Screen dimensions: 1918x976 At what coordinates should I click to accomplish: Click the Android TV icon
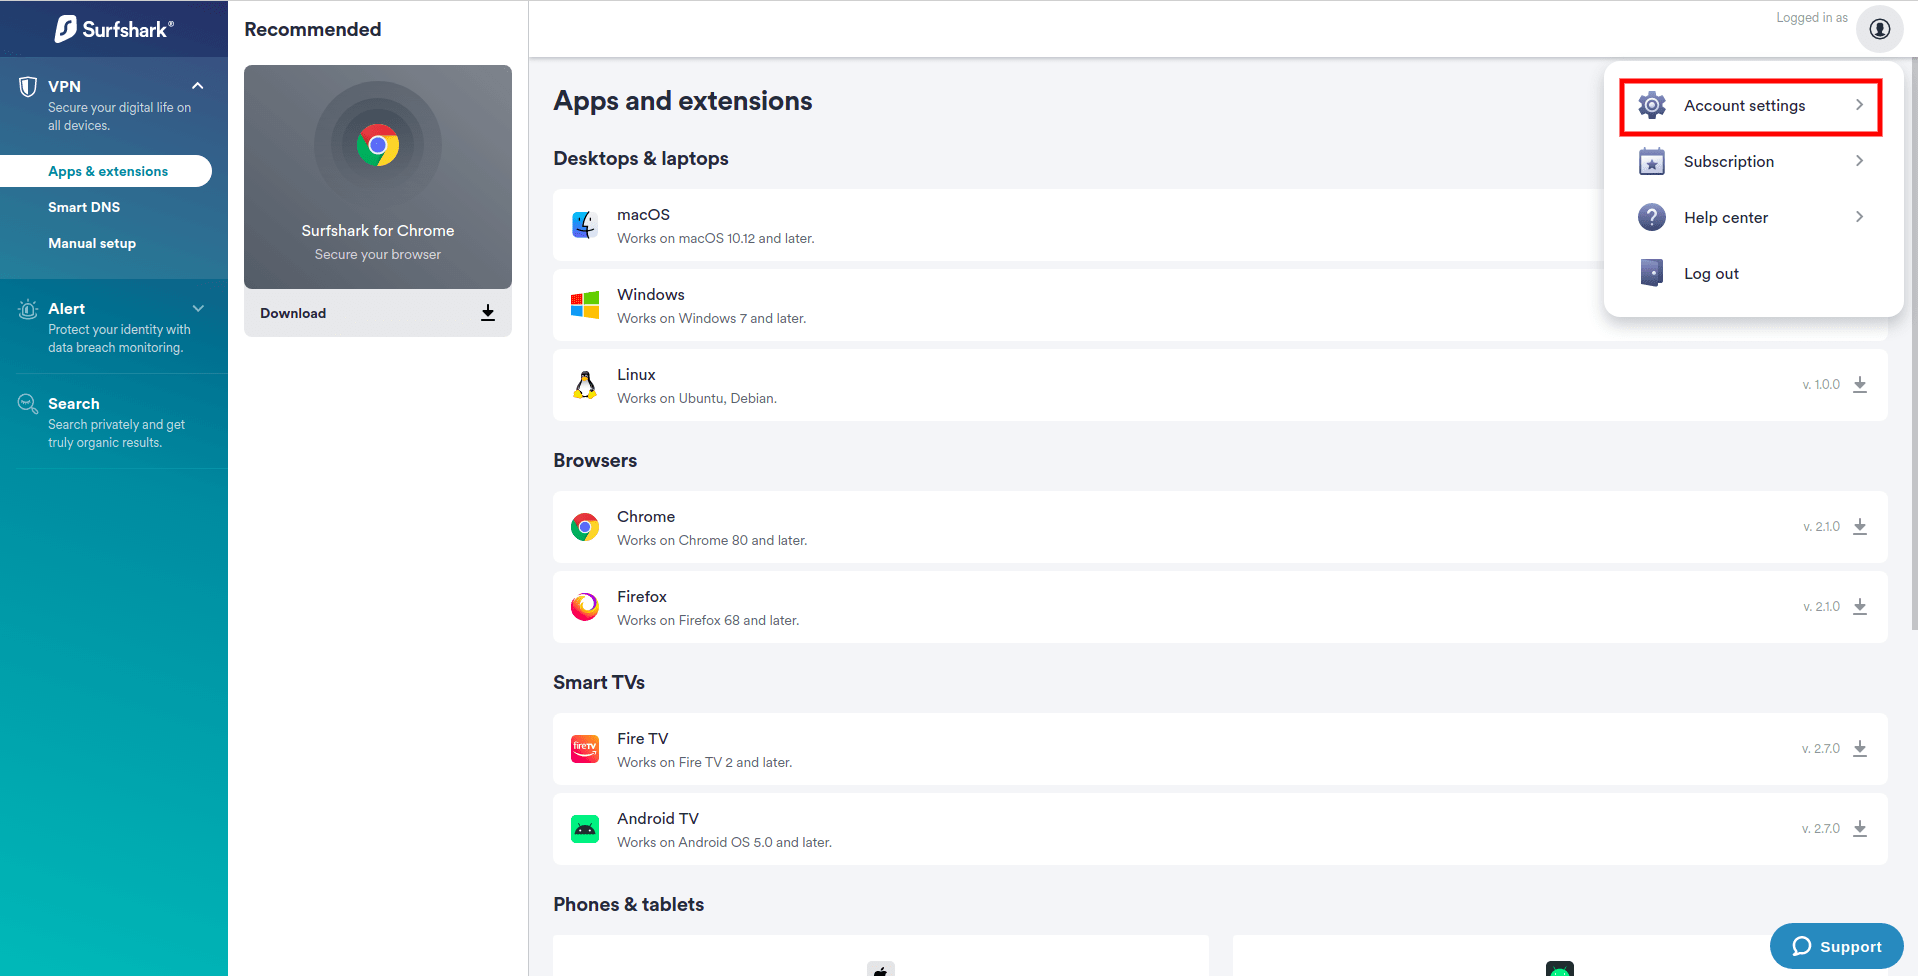click(585, 829)
